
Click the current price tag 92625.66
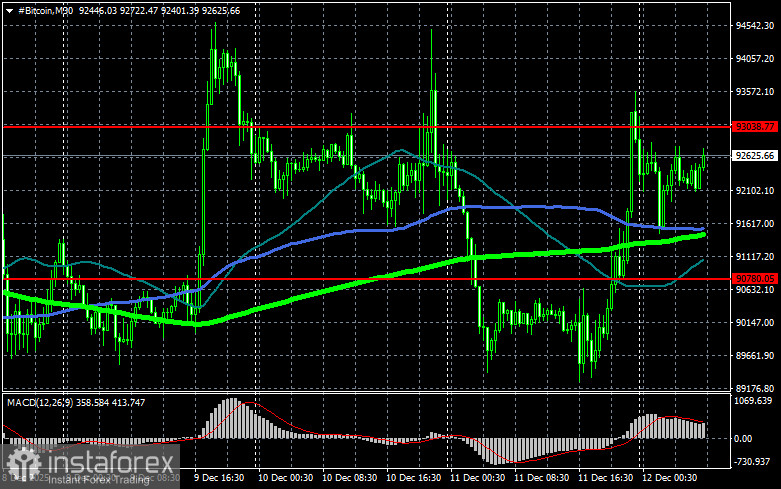[755, 155]
